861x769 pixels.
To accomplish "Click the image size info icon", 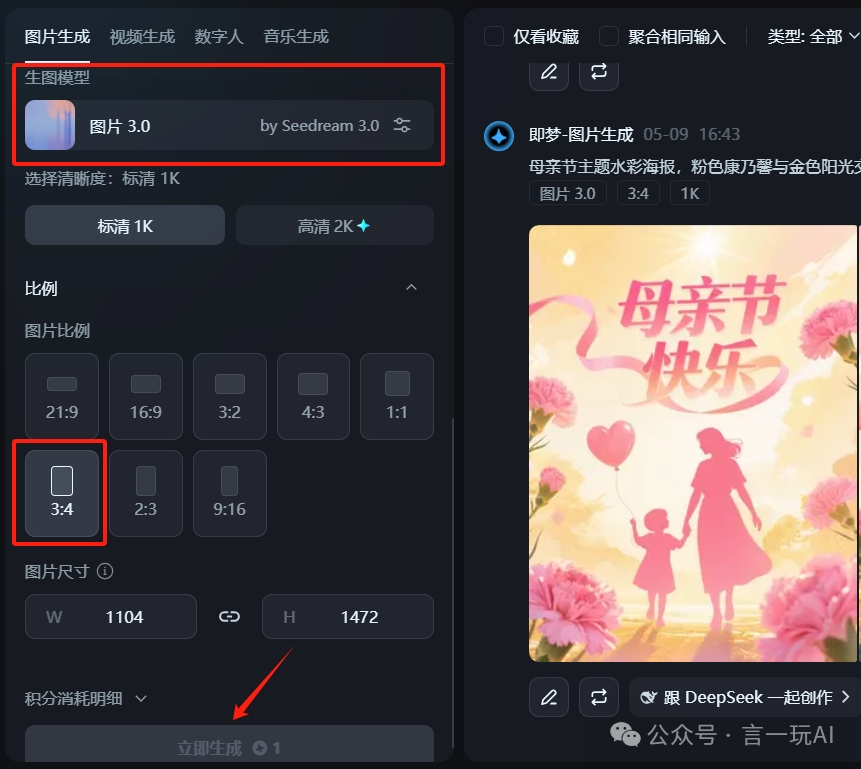I will [105, 571].
